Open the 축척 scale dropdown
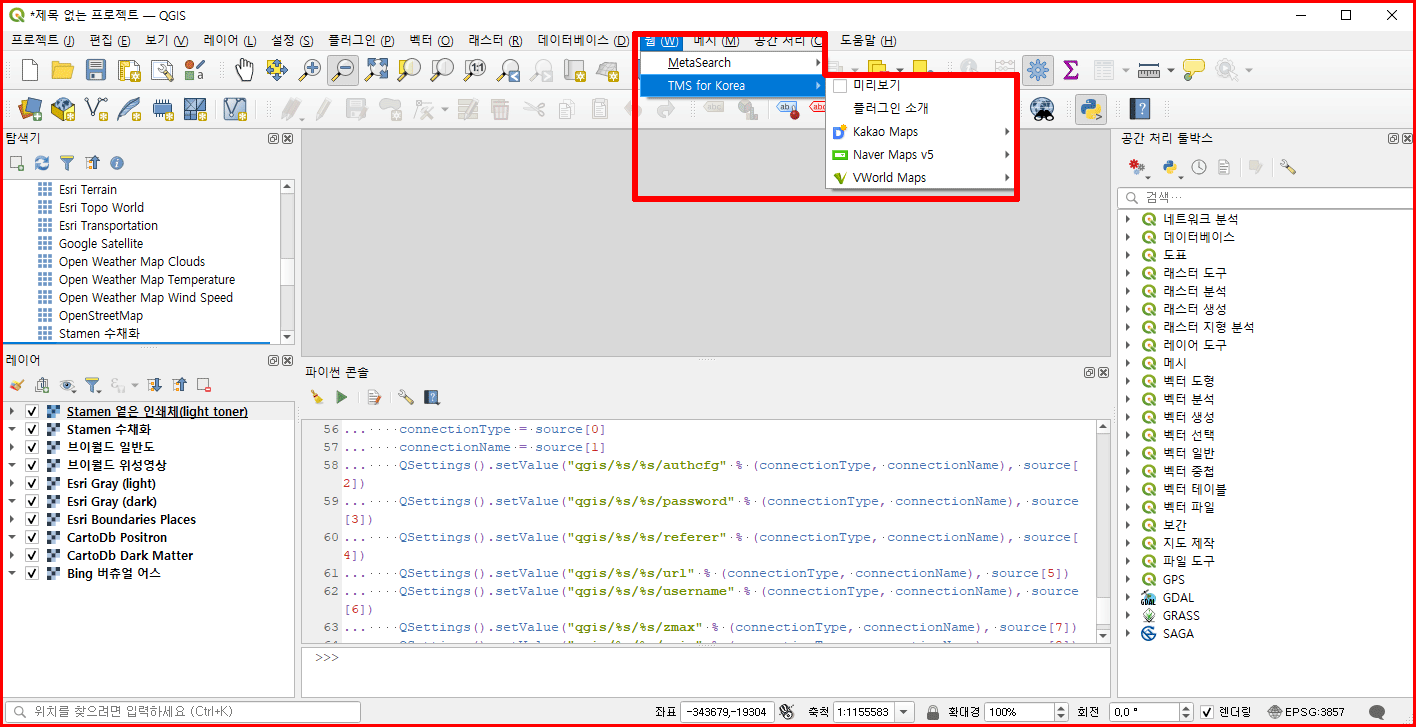 point(904,712)
